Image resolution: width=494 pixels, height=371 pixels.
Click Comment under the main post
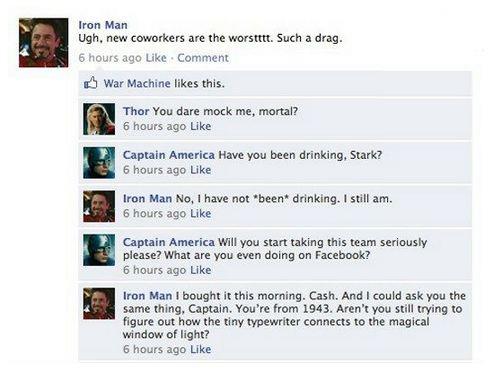[203, 58]
